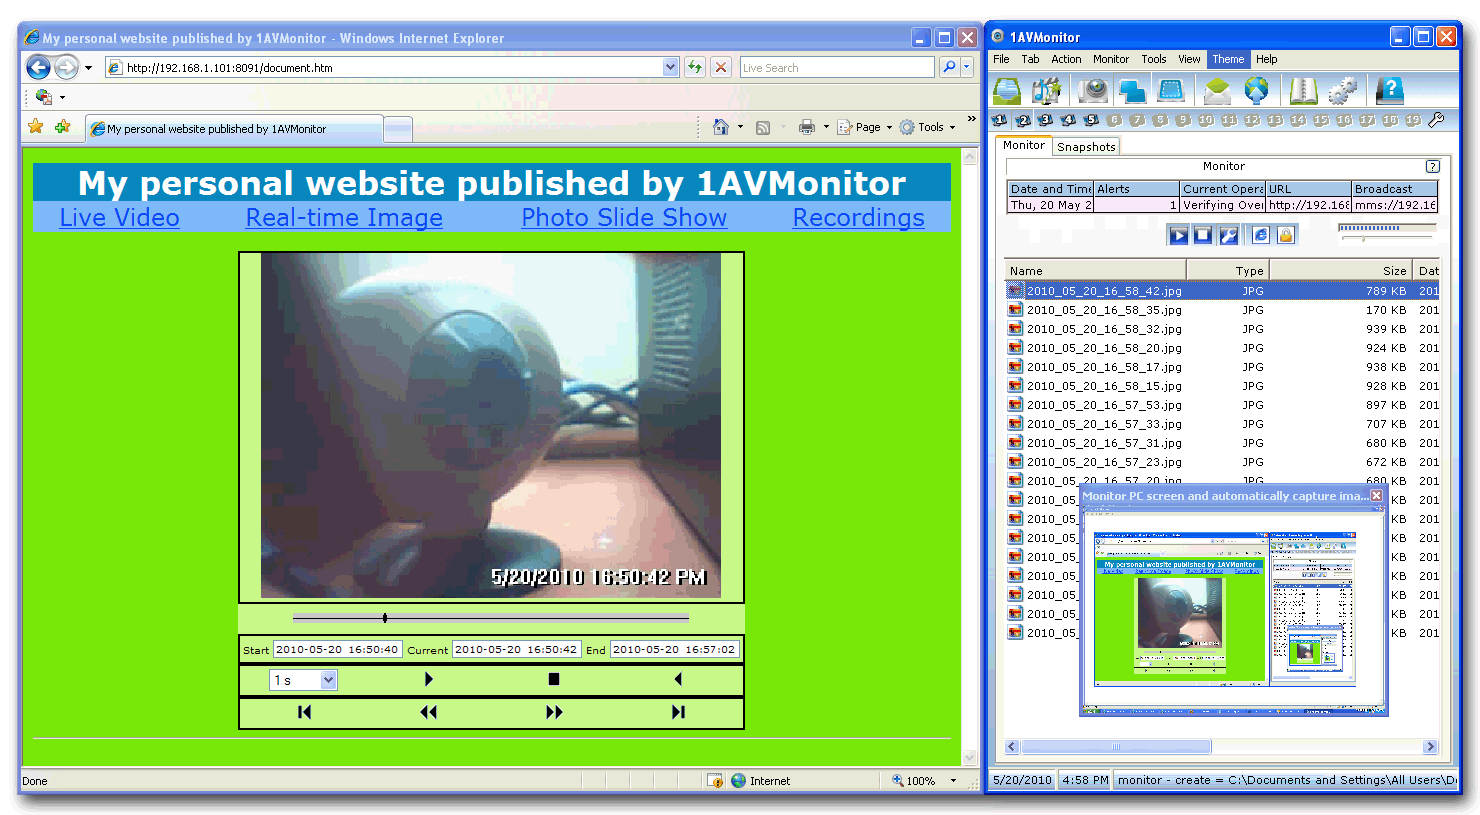Select the overlapping blue screens icon in 1AVMonitor

(1132, 91)
